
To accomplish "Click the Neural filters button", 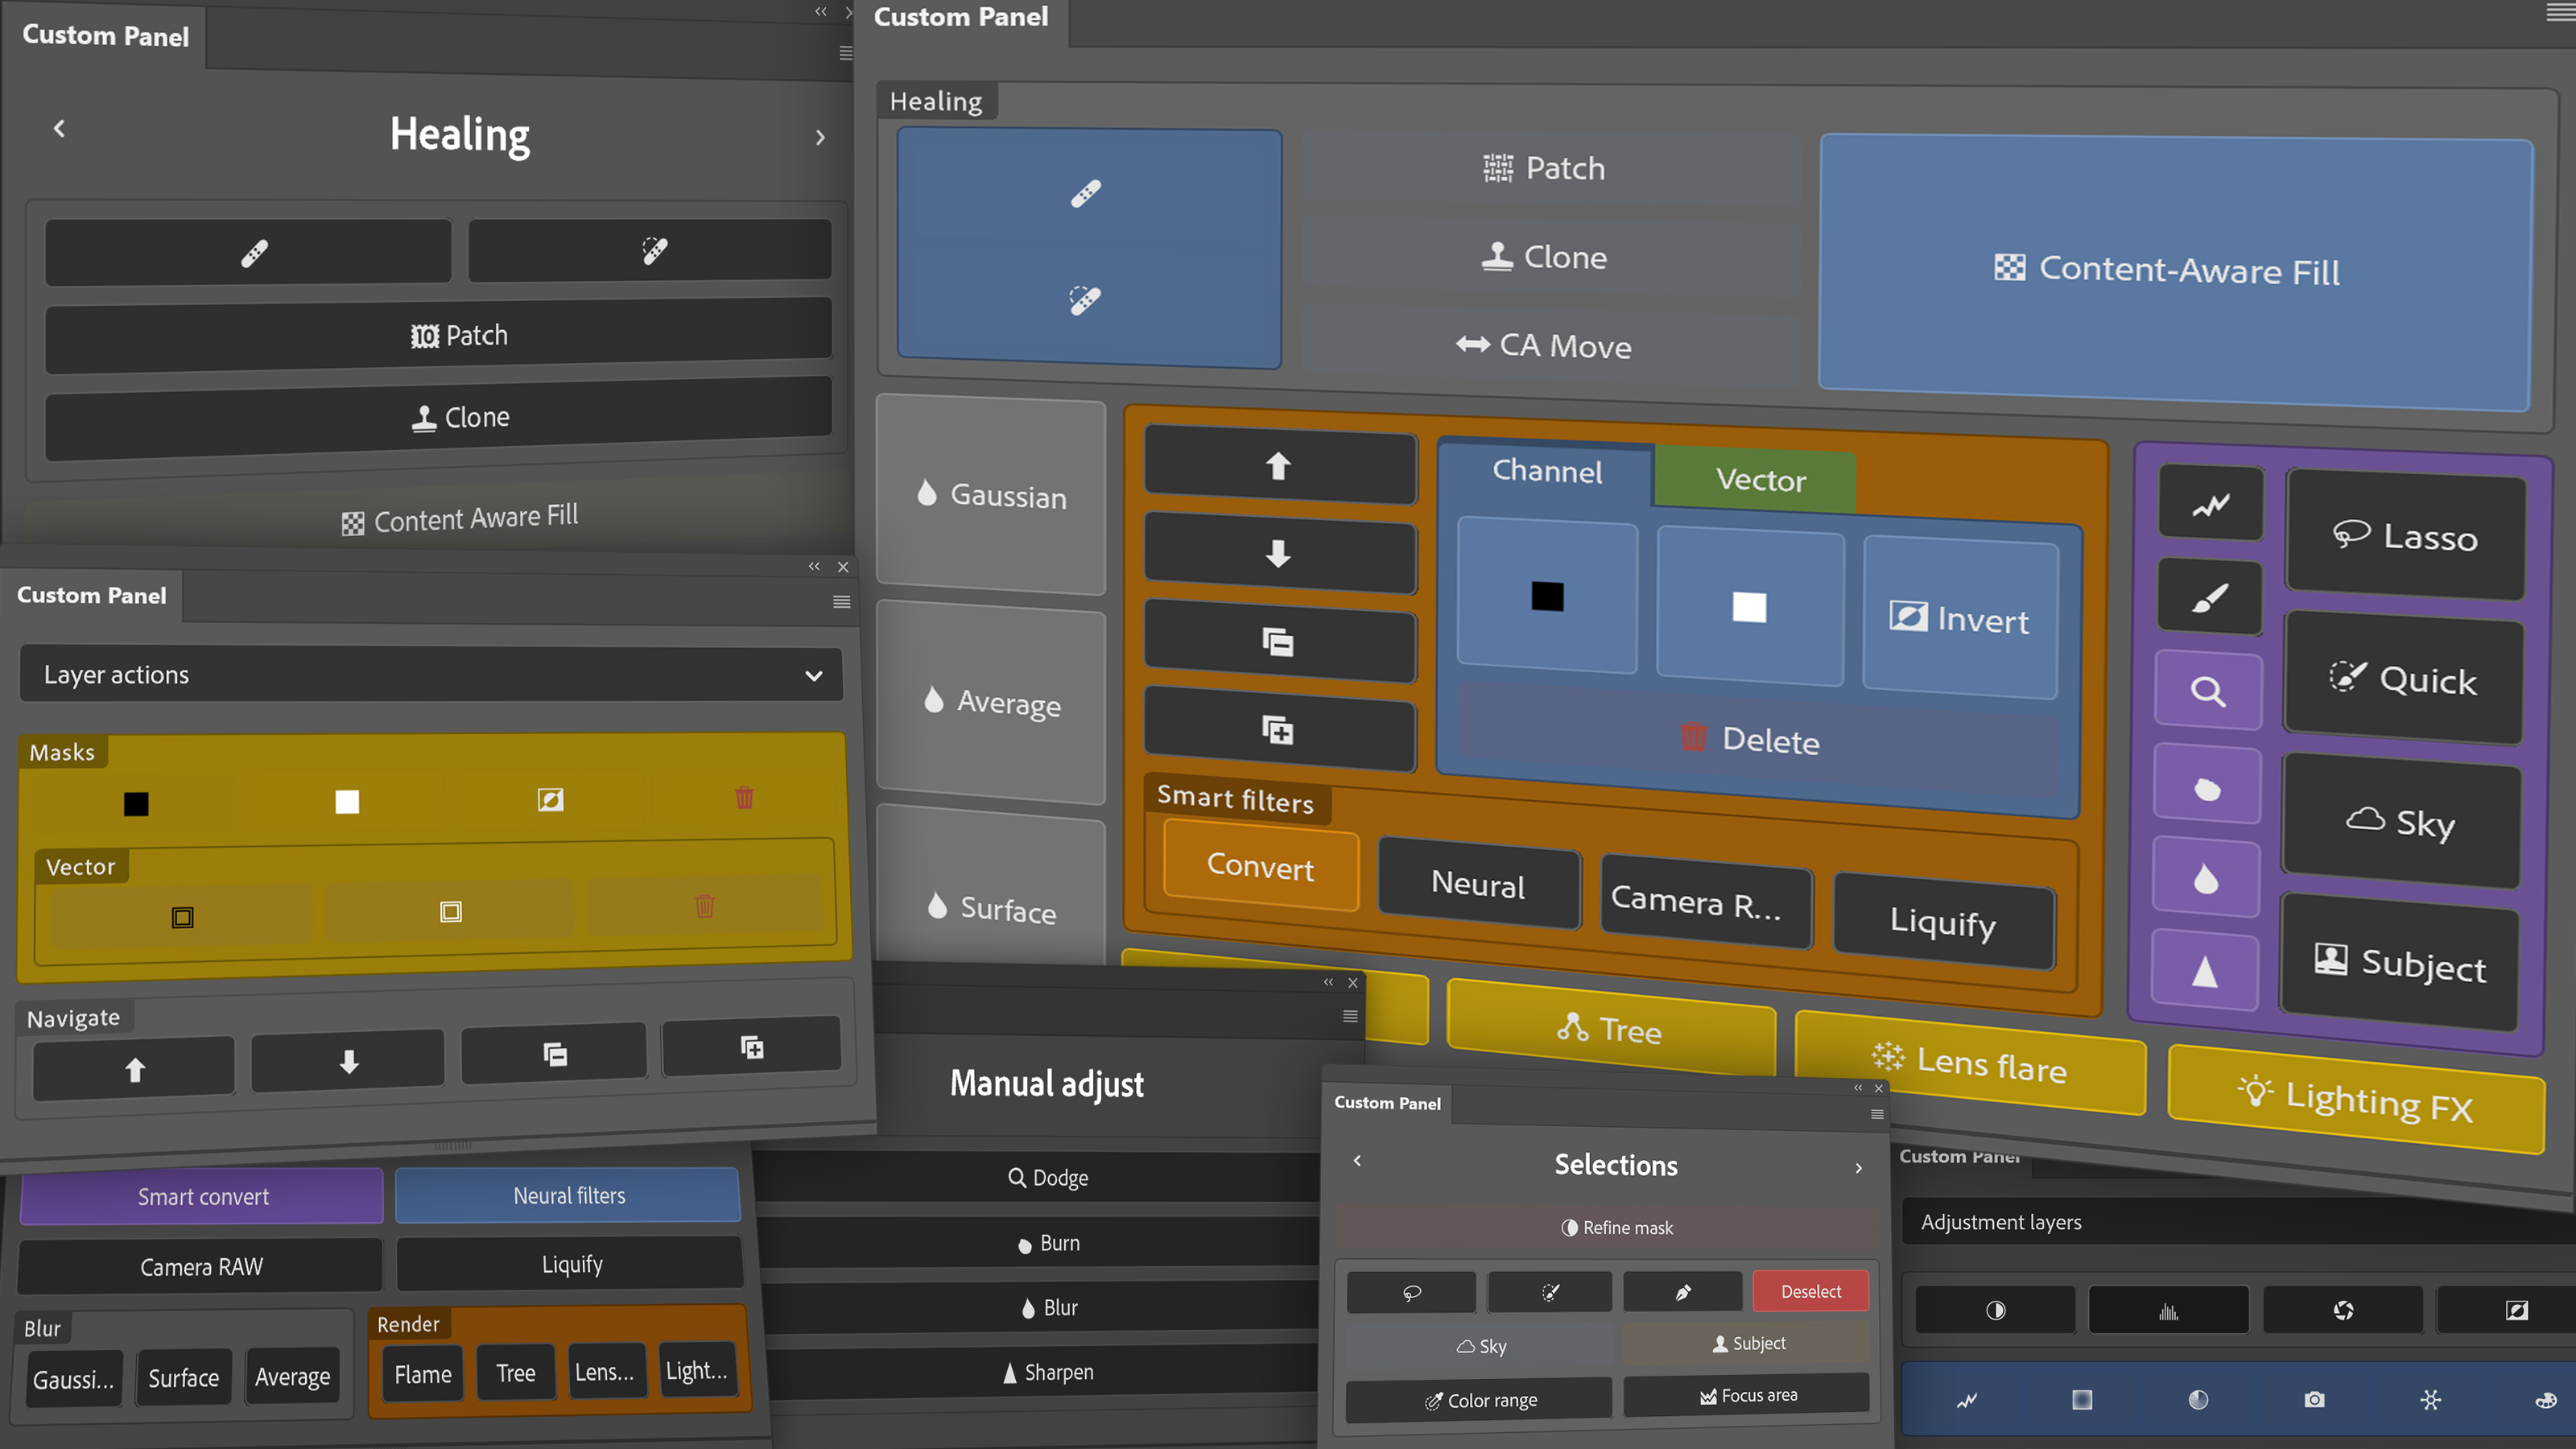I will [569, 1196].
